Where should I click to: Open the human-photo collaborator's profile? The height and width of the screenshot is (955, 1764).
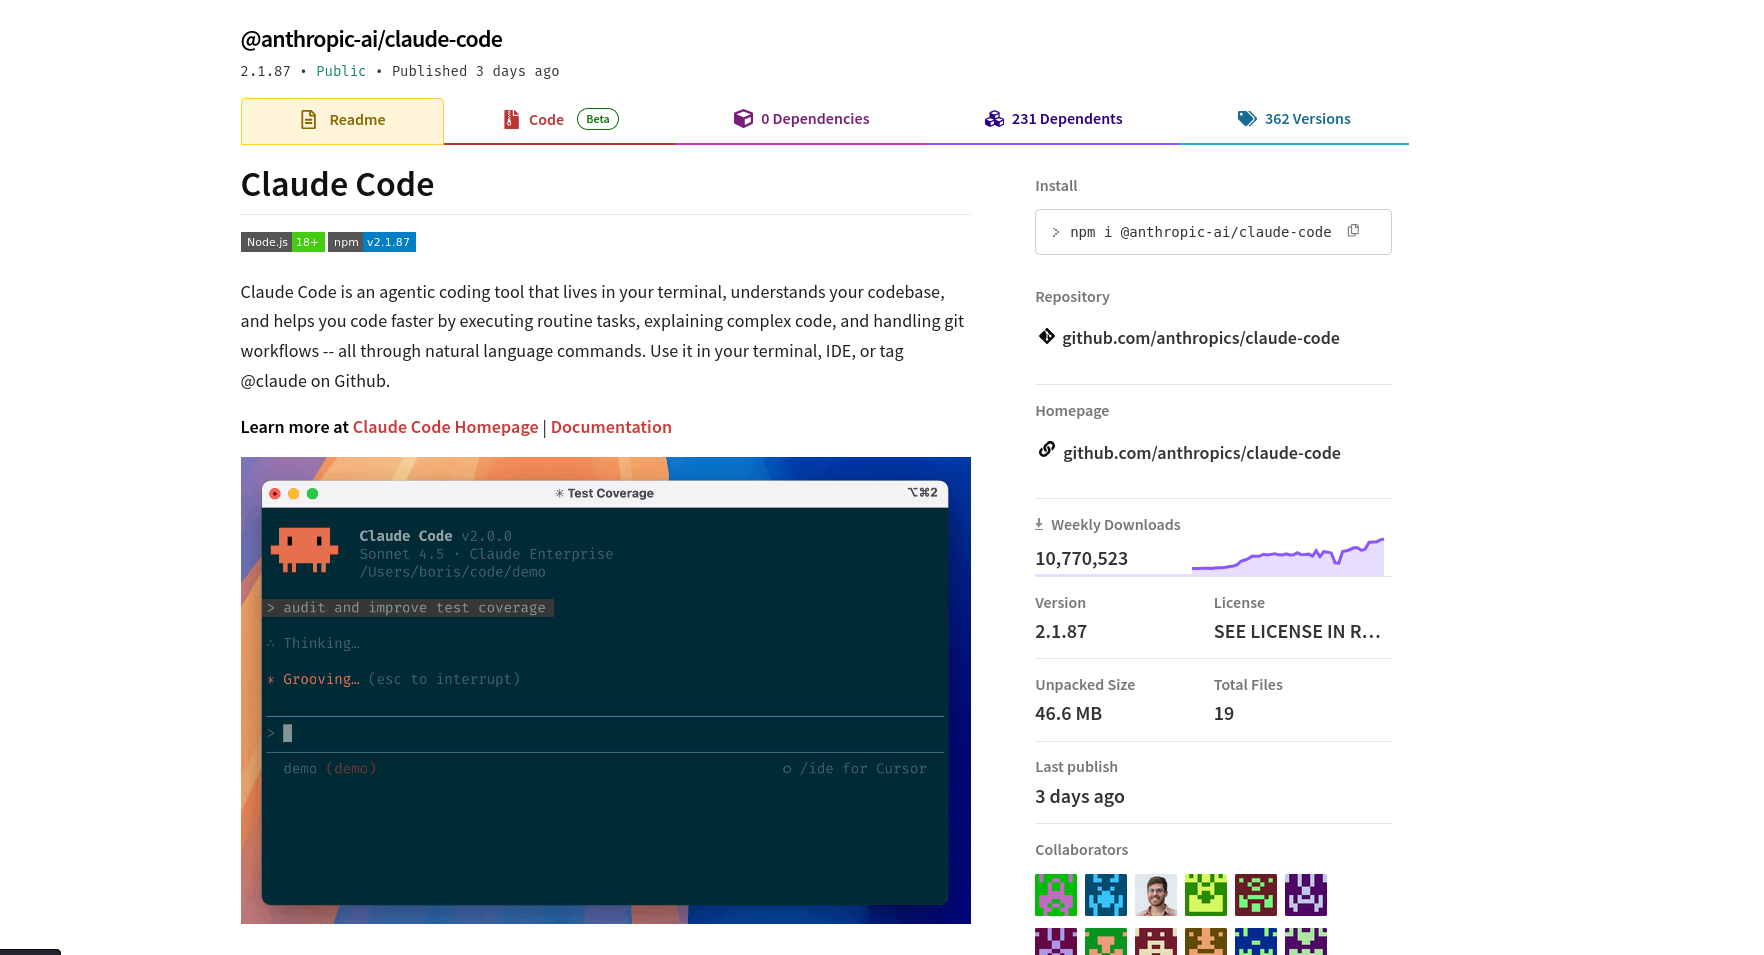[x=1156, y=894]
